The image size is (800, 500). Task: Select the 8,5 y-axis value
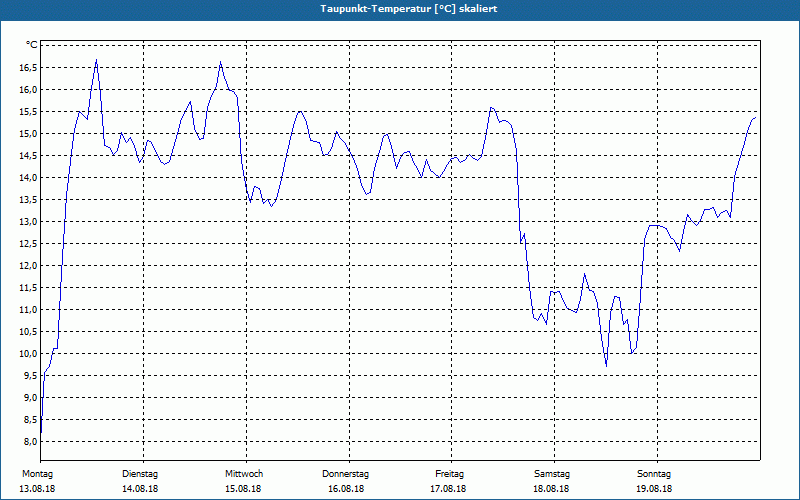tap(30, 419)
